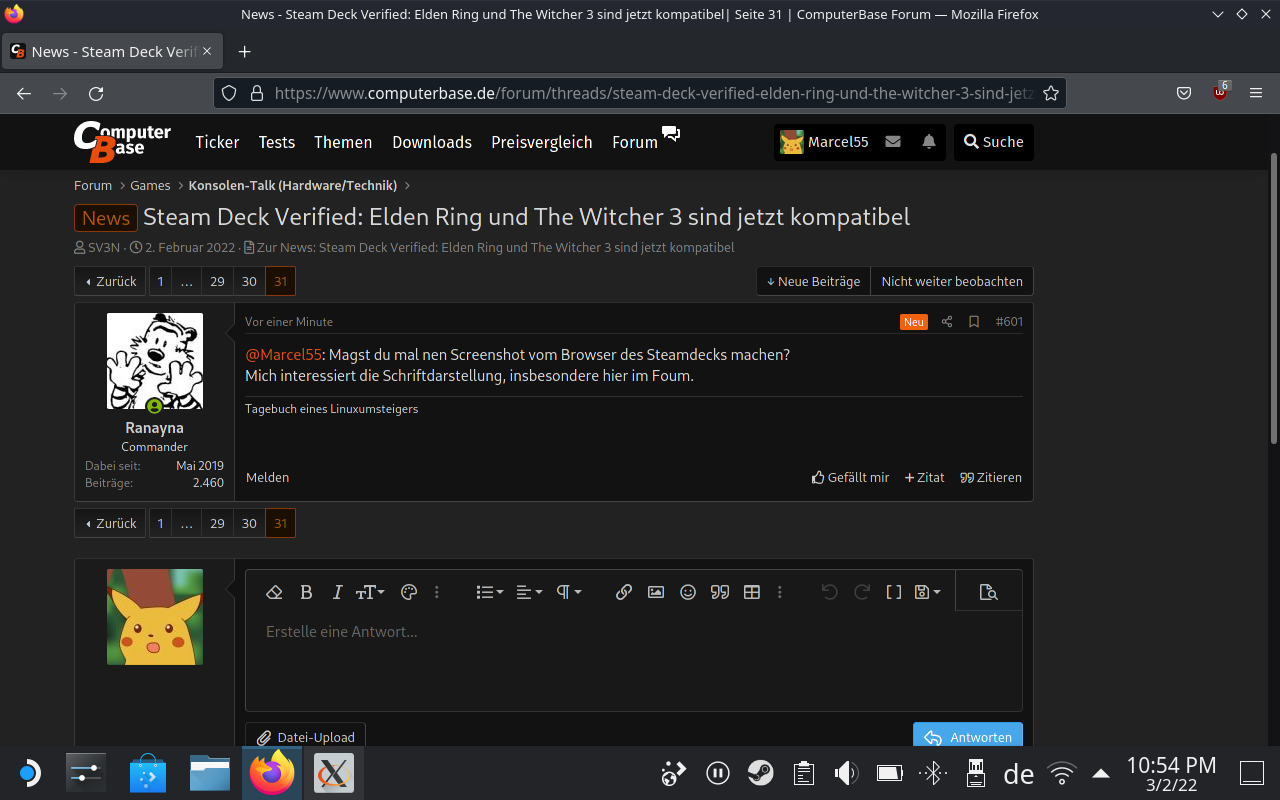Insert a link with the chain icon

pyautogui.click(x=624, y=592)
